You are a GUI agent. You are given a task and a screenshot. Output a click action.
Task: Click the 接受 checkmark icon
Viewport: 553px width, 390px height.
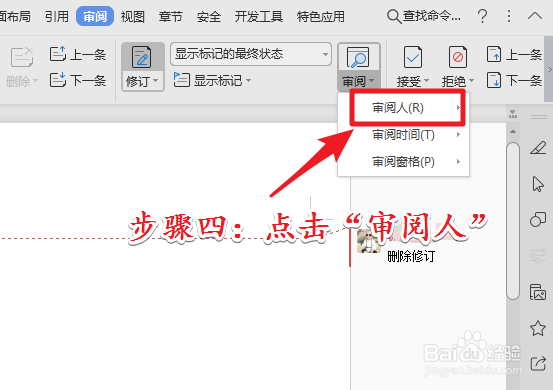(x=413, y=57)
